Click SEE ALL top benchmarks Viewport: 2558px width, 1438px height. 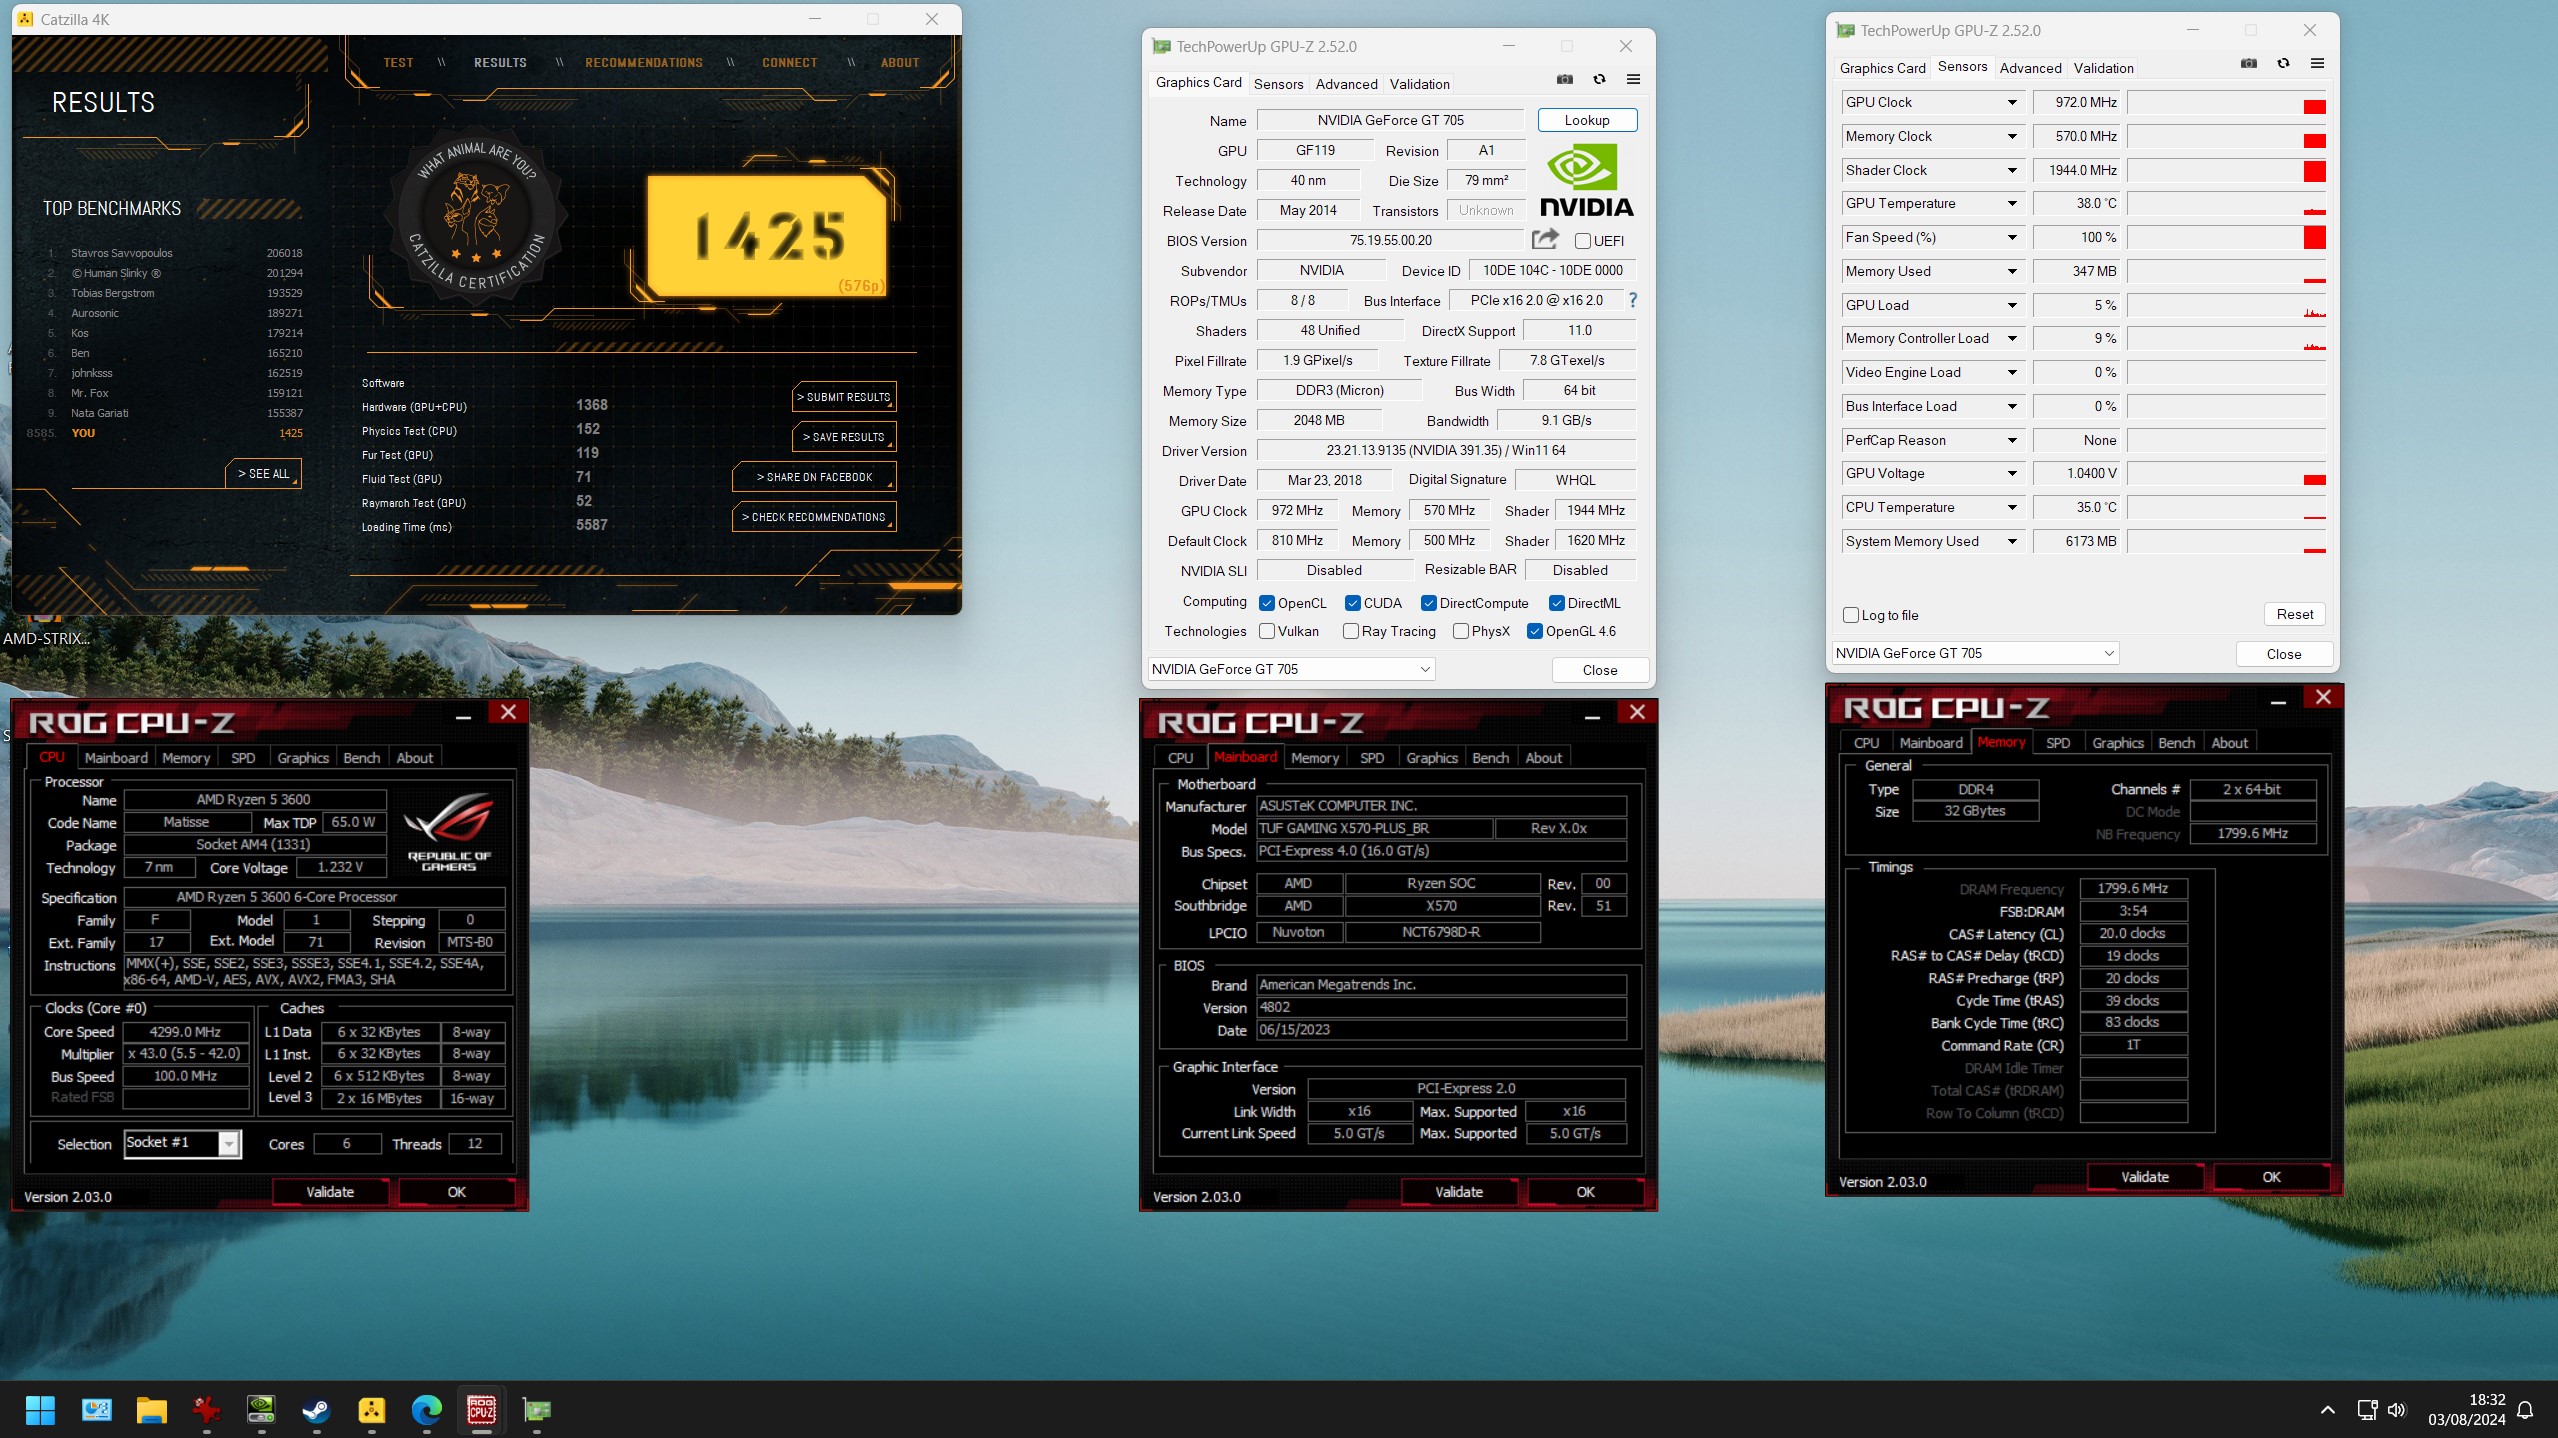[264, 474]
